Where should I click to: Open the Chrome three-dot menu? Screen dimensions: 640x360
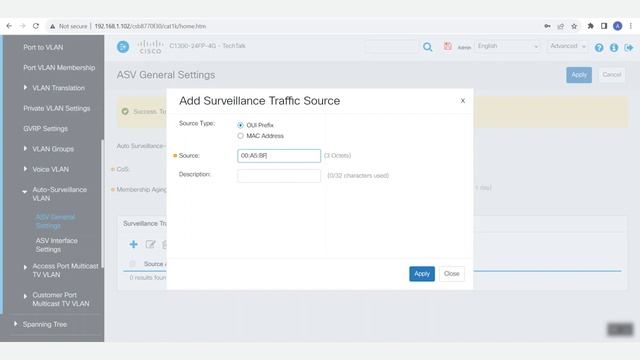click(631, 26)
